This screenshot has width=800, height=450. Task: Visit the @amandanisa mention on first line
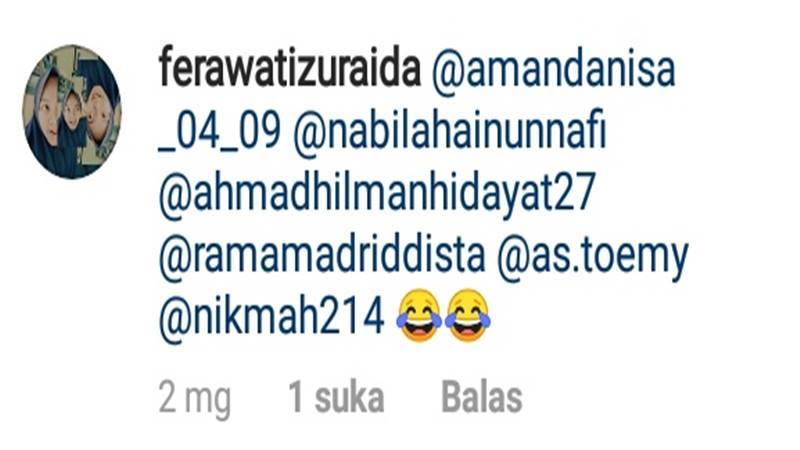pos(554,71)
